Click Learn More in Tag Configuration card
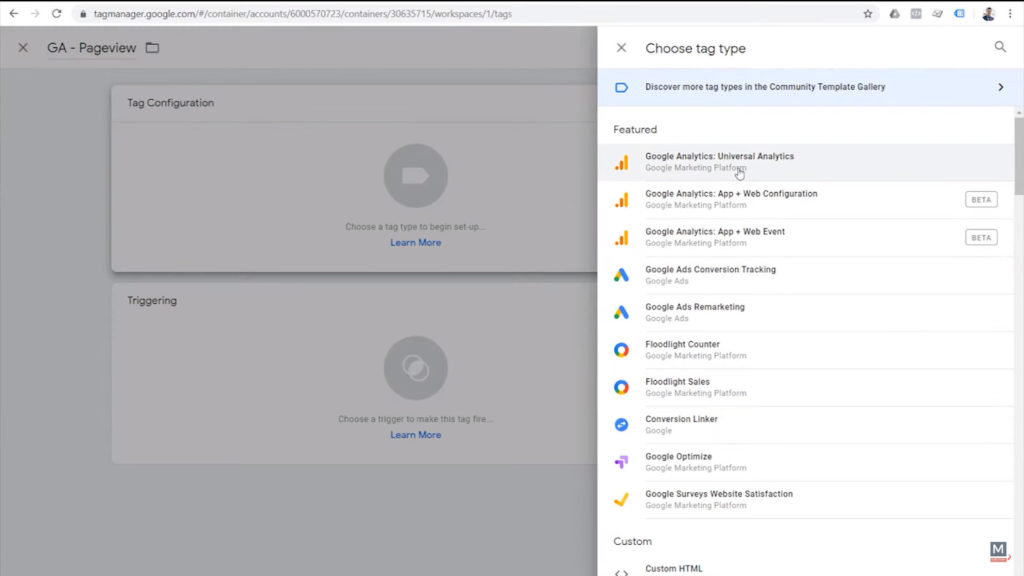 click(x=415, y=242)
